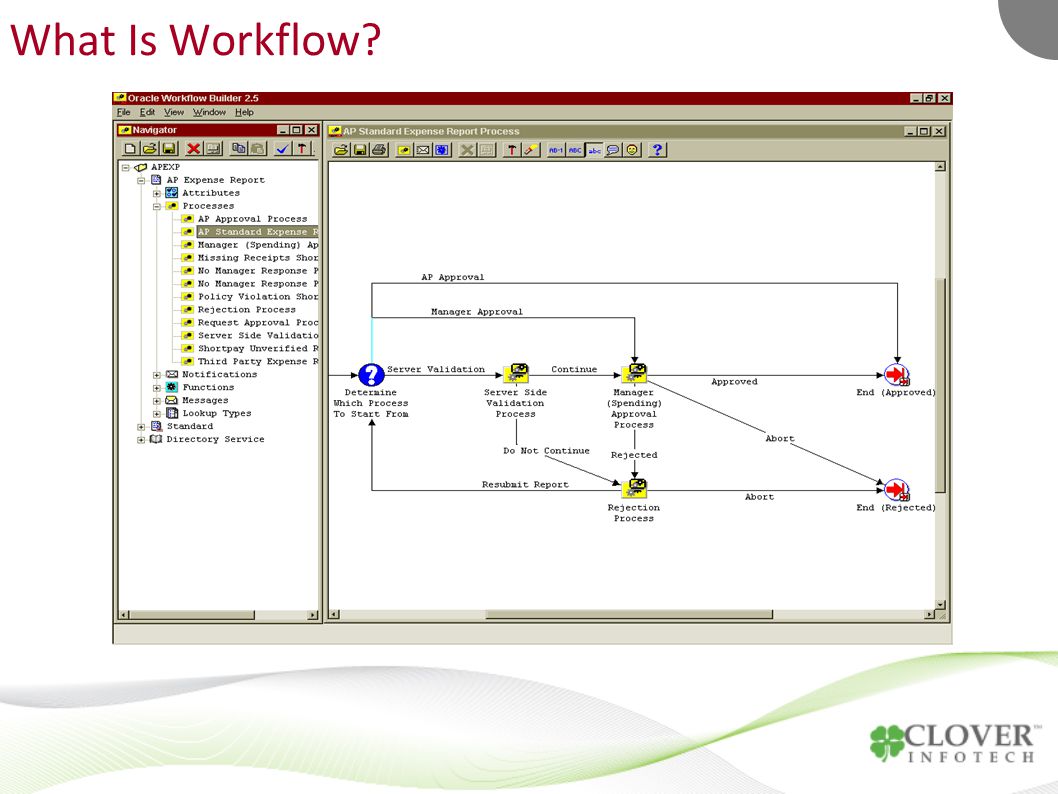Click the eraser icon in process toolbar
Viewport: 1058px width, 794px height.
pyautogui.click(x=531, y=150)
